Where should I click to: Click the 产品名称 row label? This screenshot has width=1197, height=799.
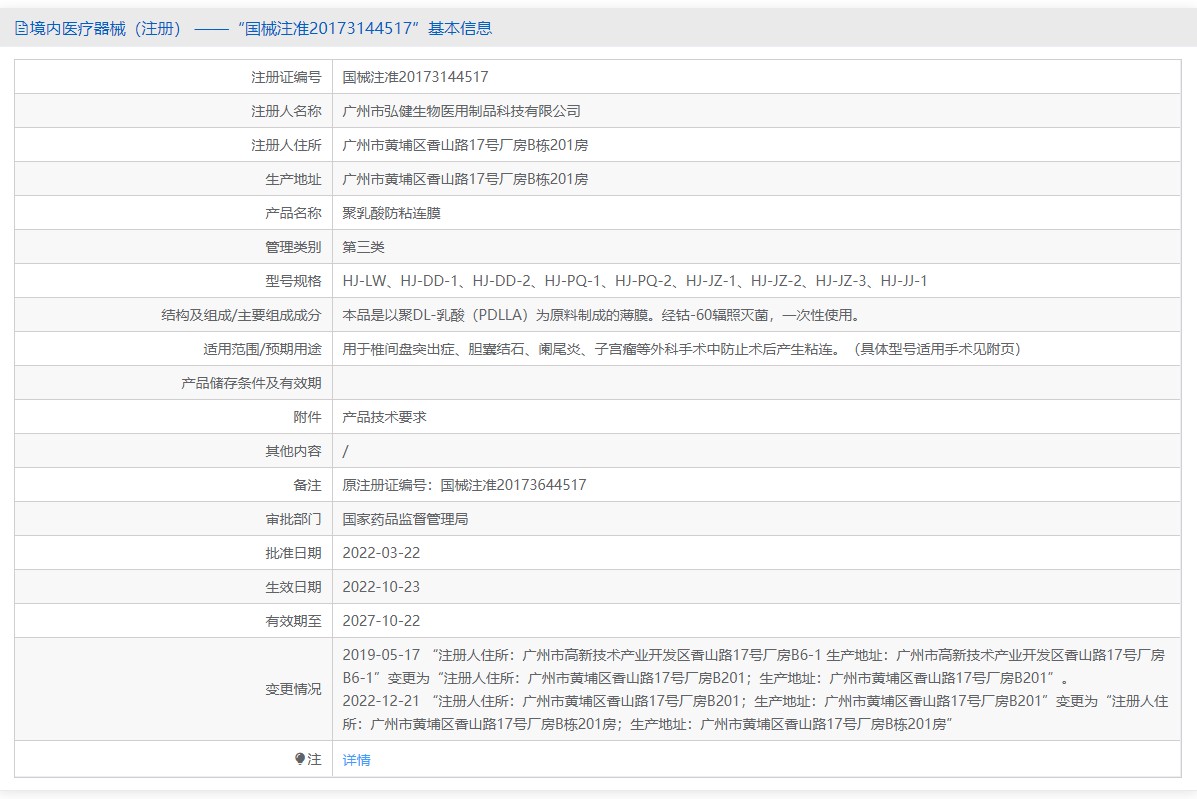point(293,213)
